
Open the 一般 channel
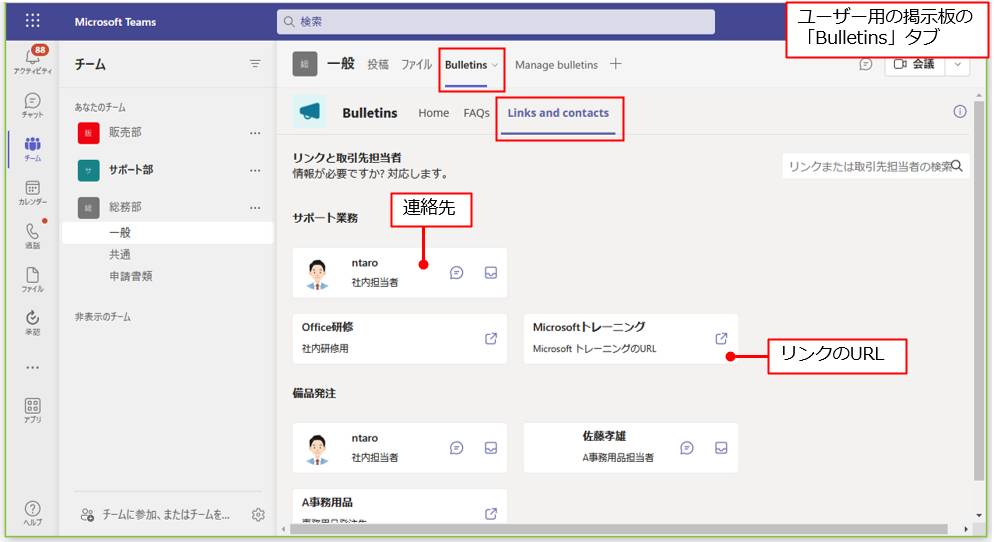click(168, 233)
